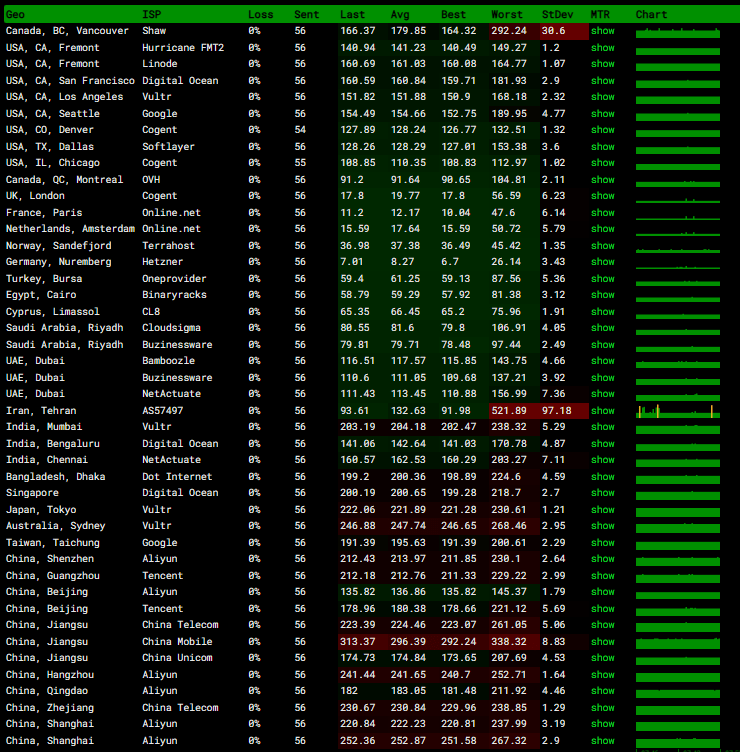Click the Sent column header
This screenshot has height=752, width=740.
tap(306, 14)
